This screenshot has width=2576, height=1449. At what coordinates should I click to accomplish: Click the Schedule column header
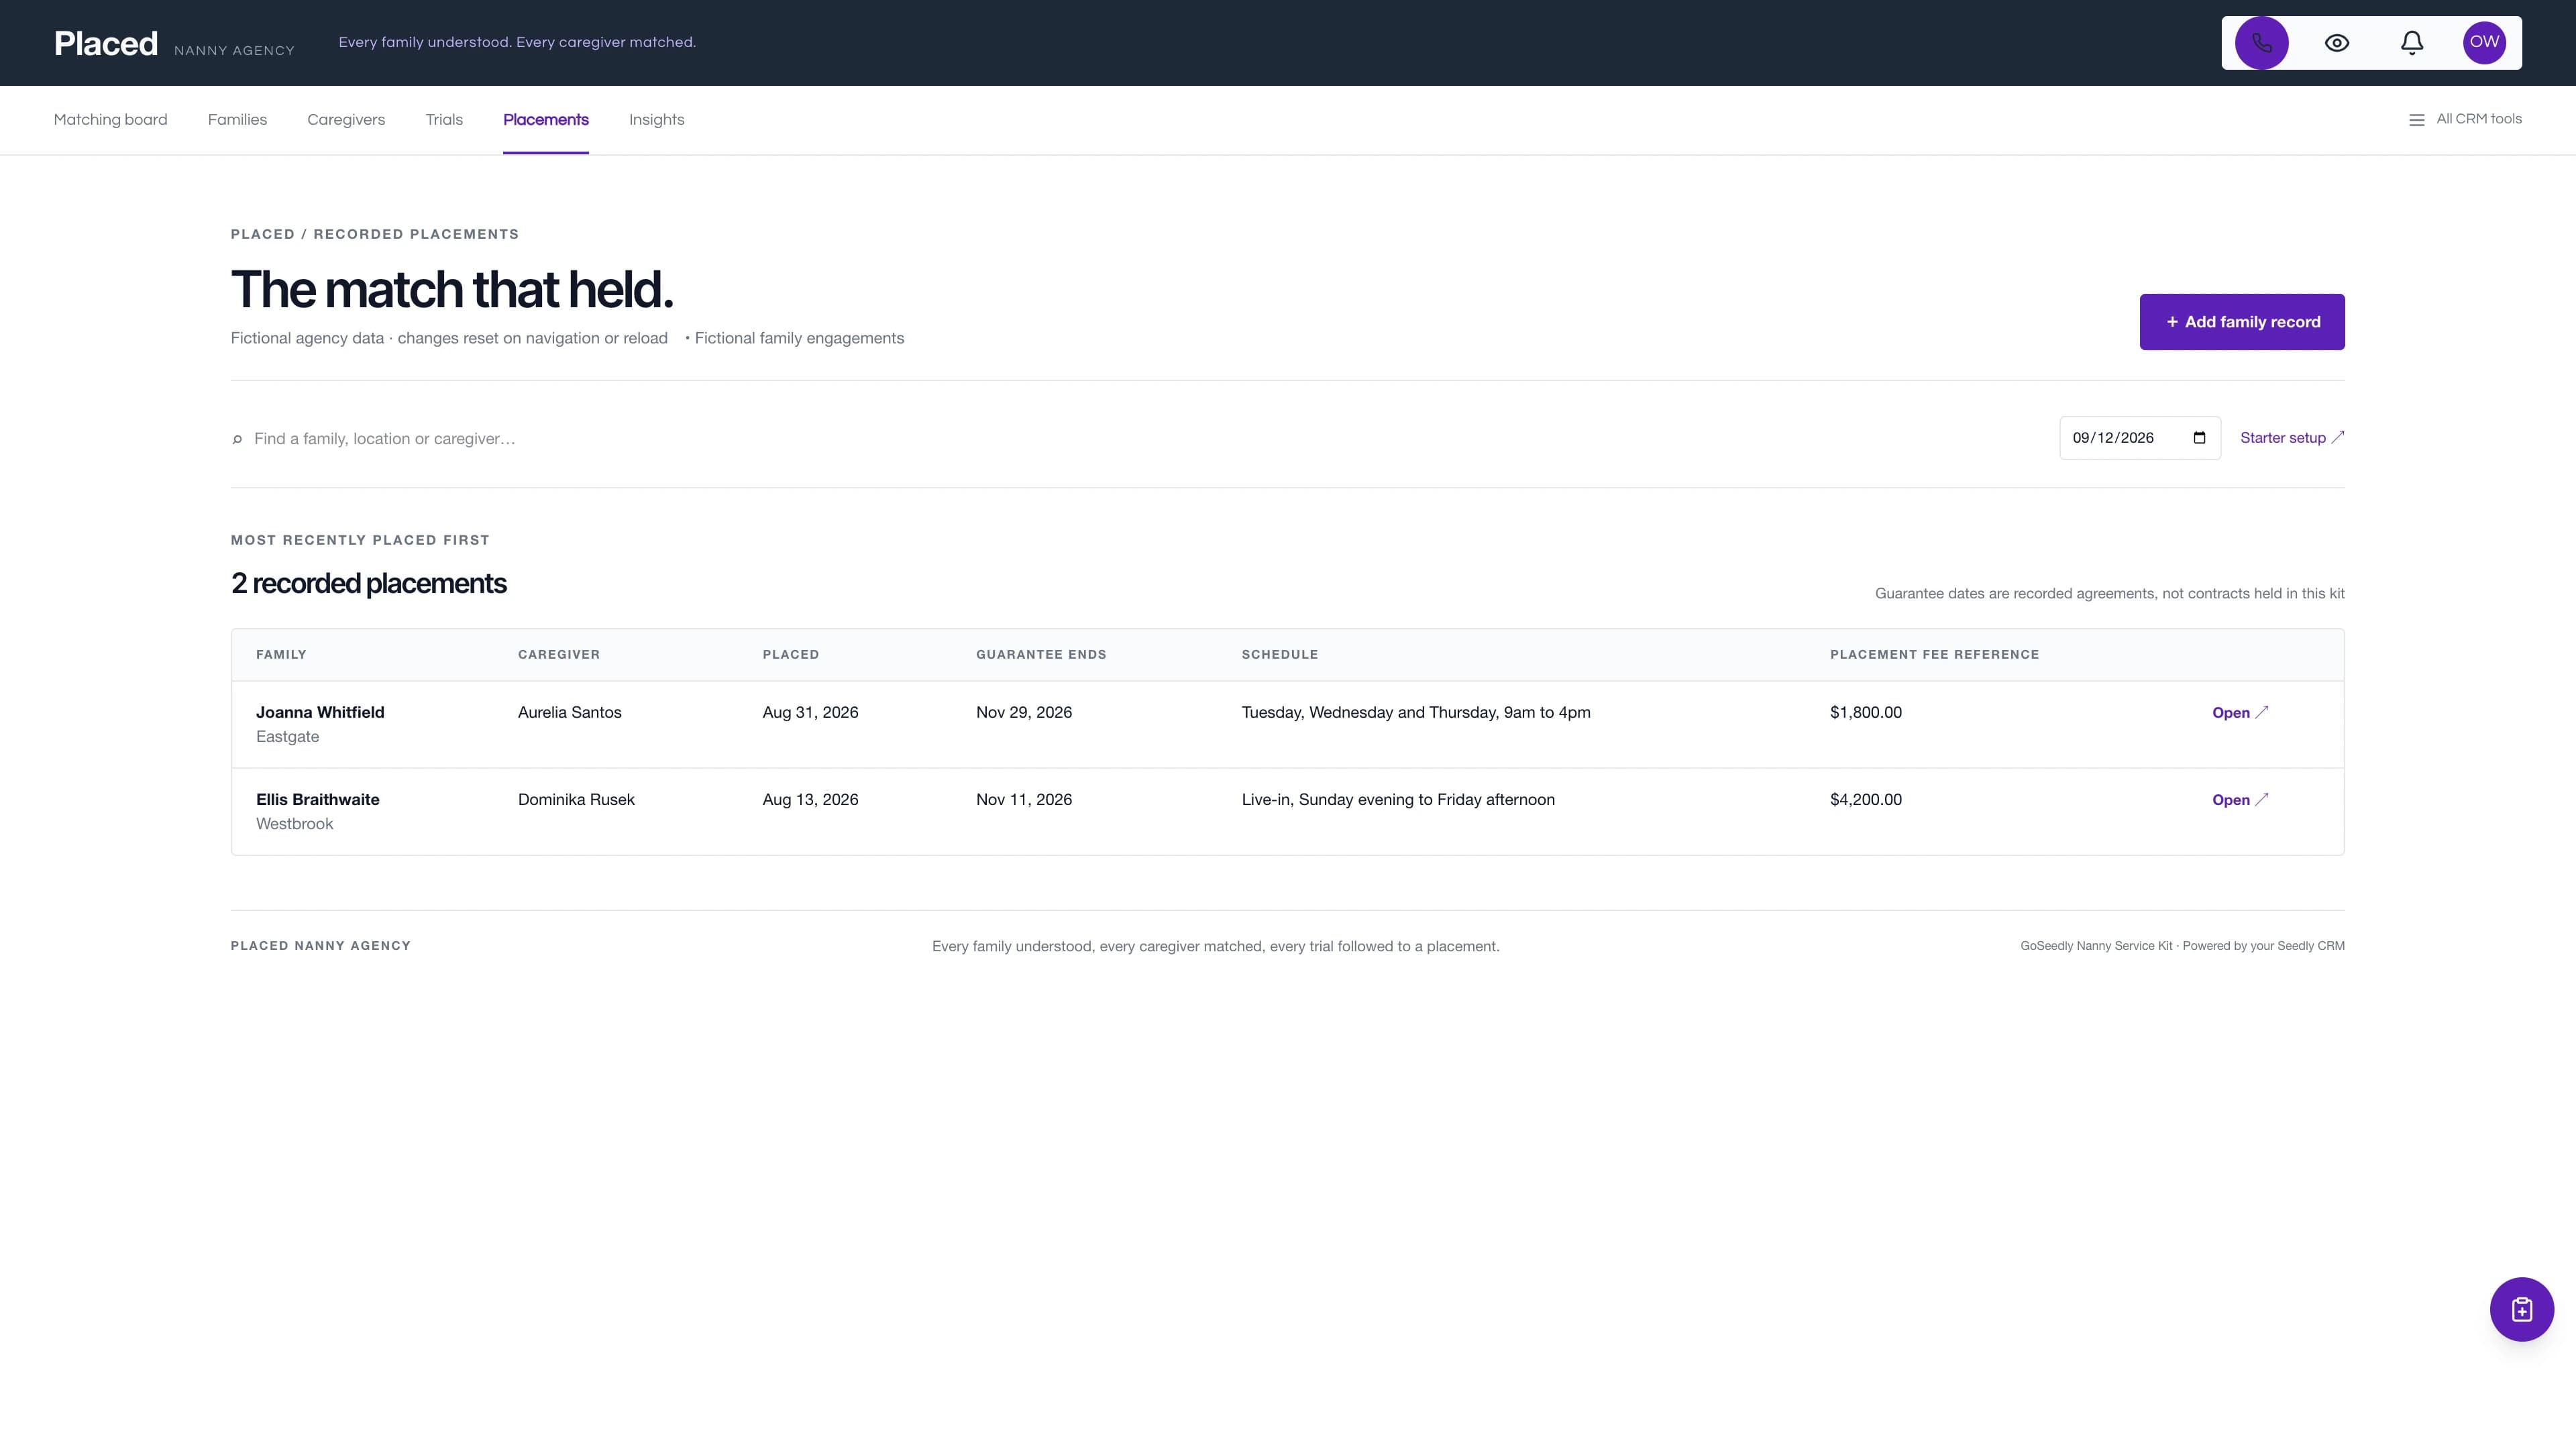tap(1279, 655)
